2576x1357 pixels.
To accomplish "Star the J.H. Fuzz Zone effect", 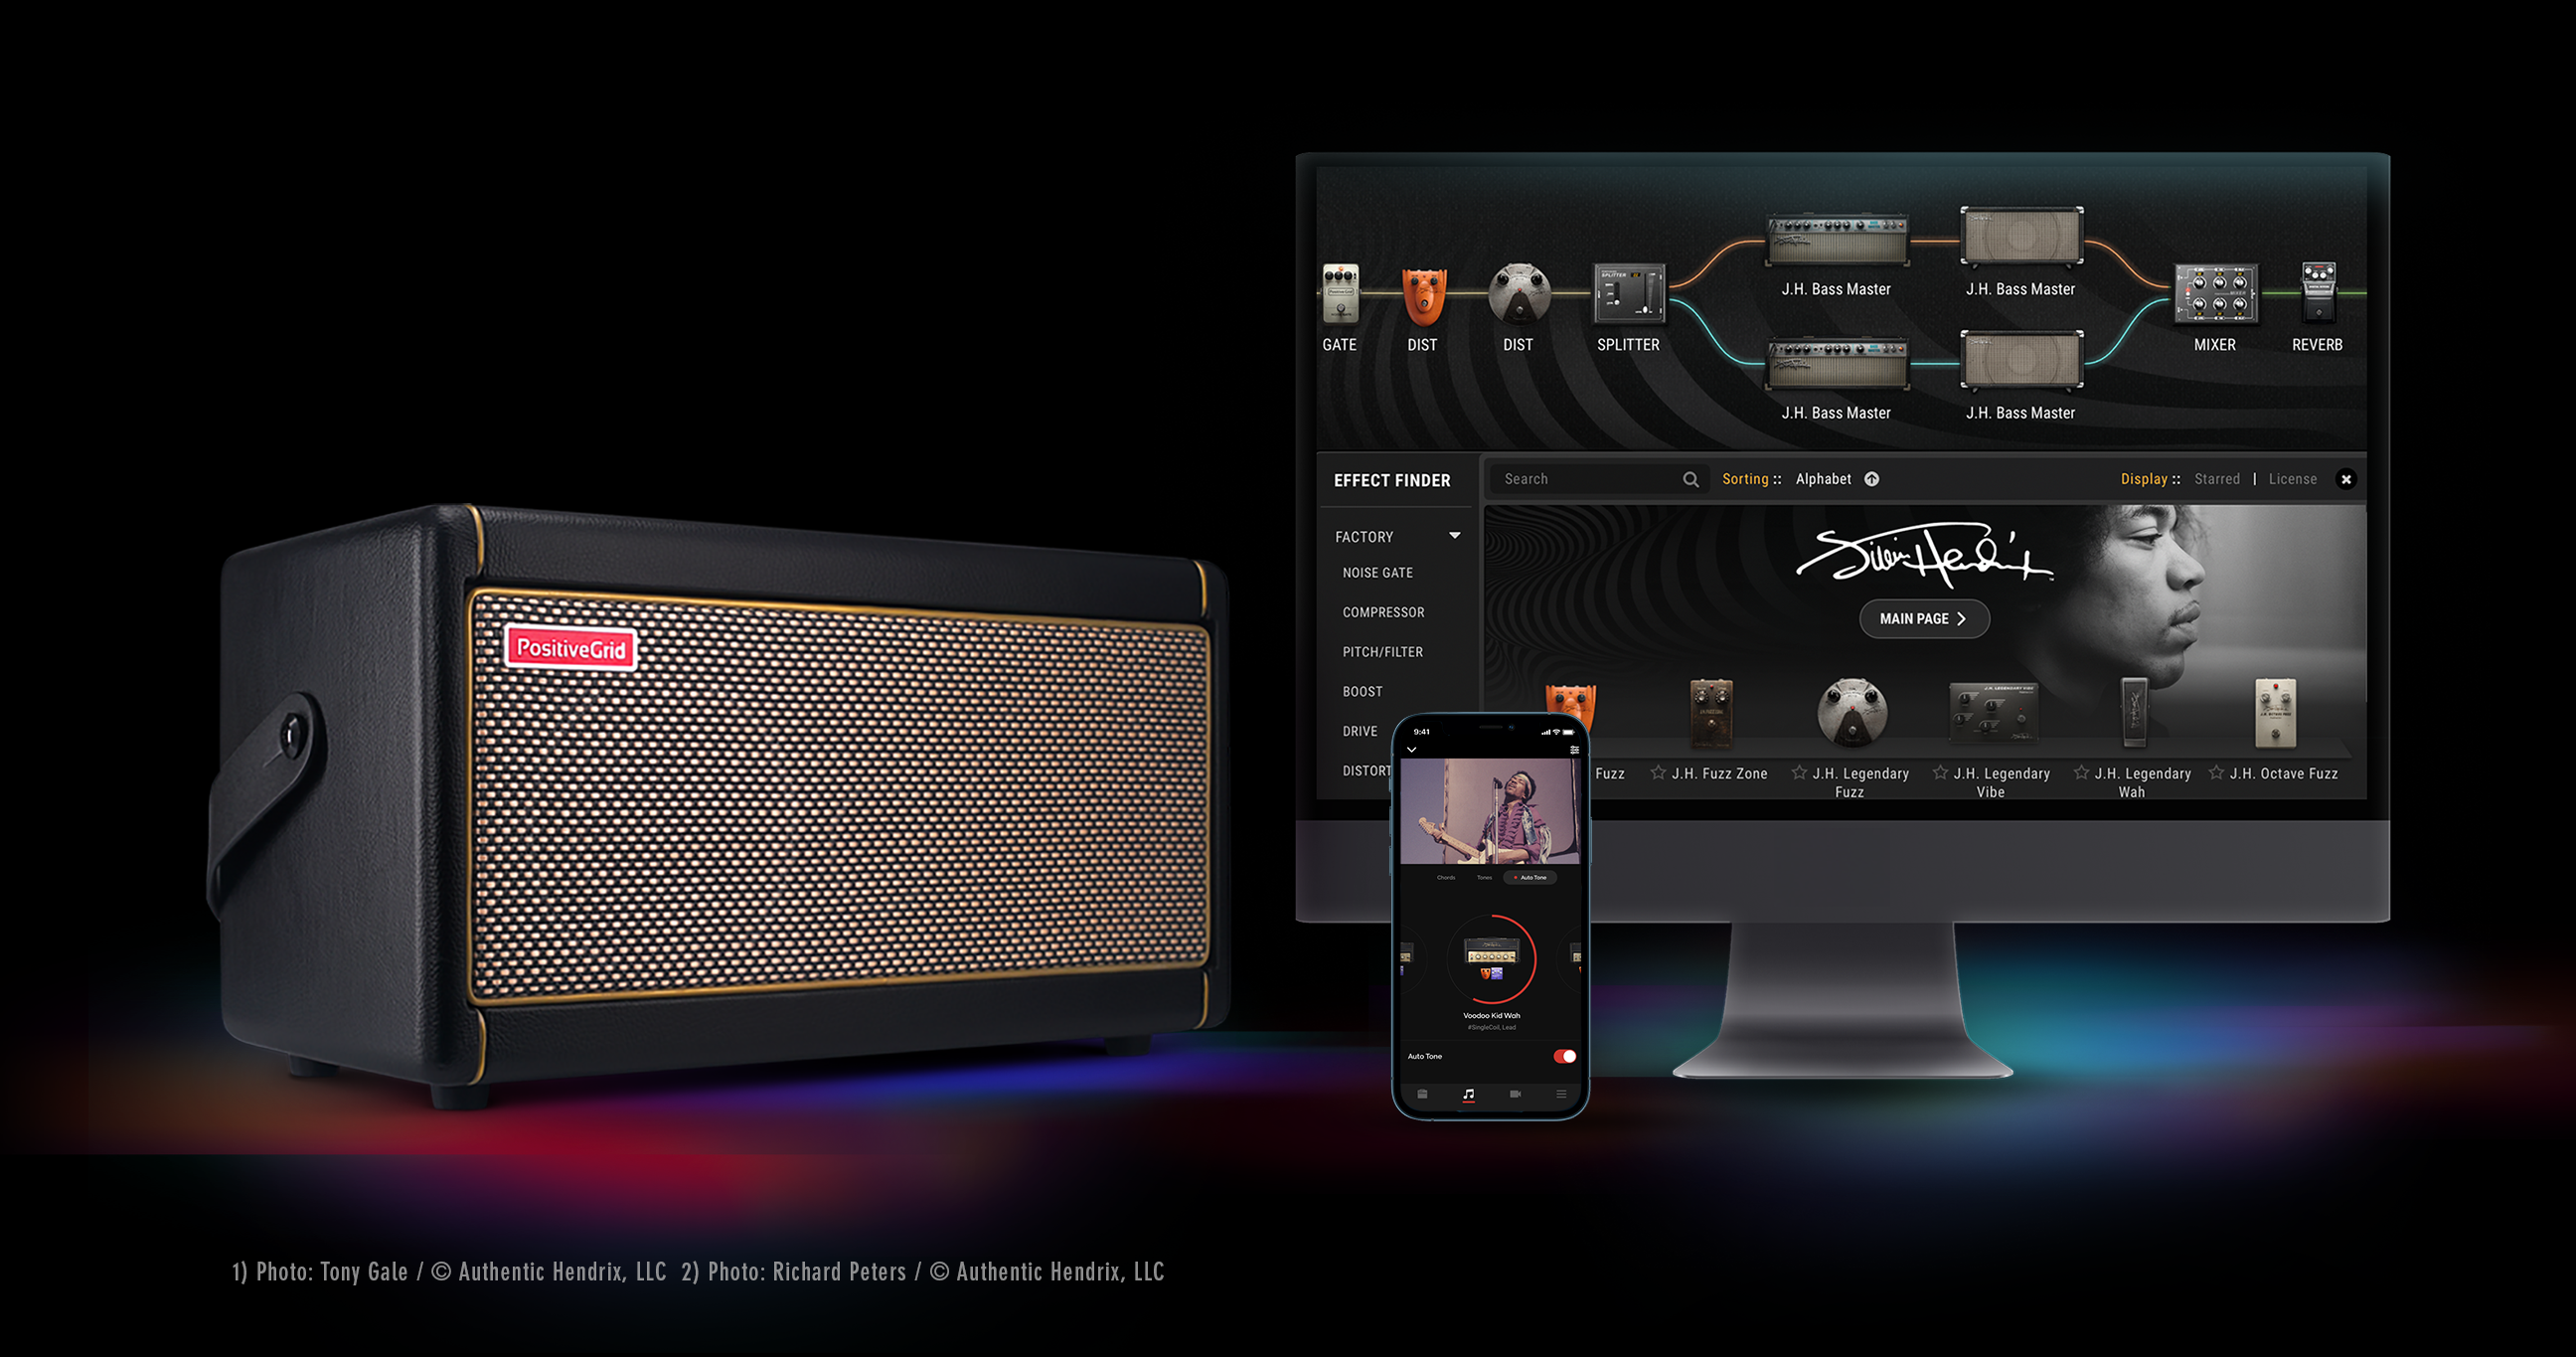I will pos(1658,772).
